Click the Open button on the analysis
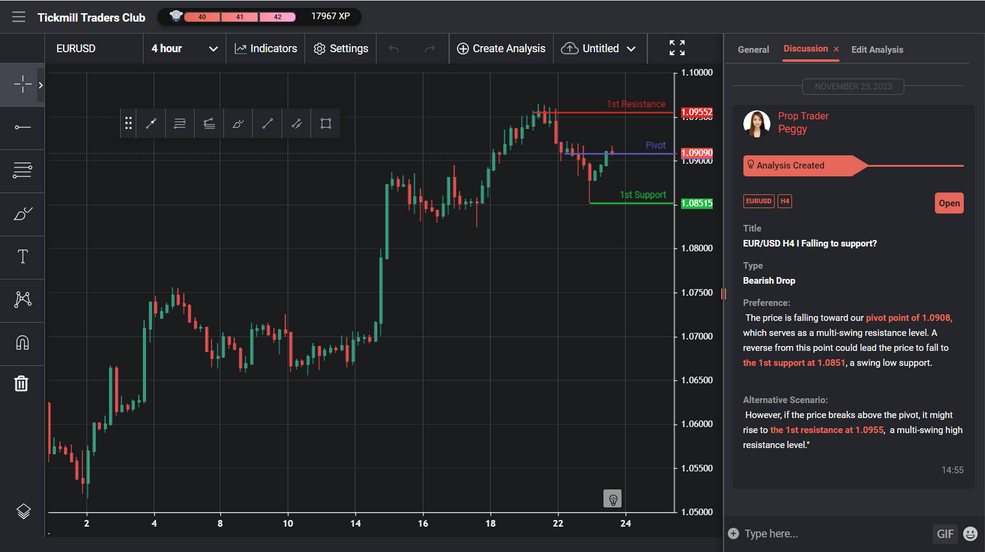Screen dimensions: 985x552 coord(949,203)
